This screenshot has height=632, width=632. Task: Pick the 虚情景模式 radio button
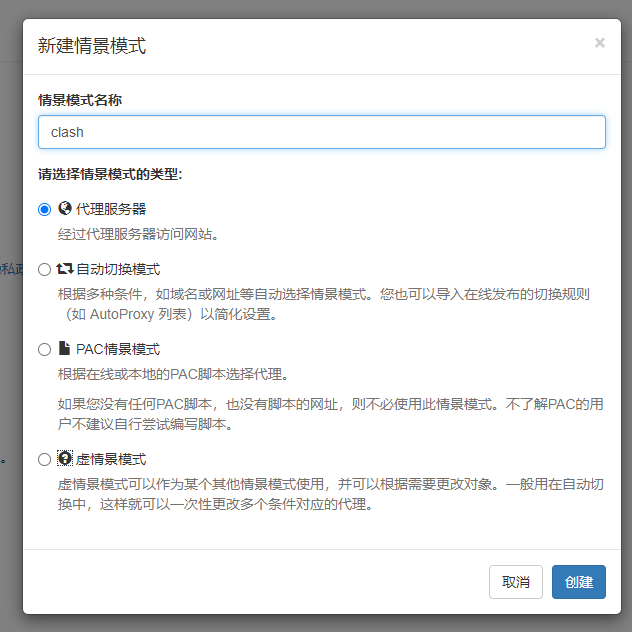click(44, 460)
